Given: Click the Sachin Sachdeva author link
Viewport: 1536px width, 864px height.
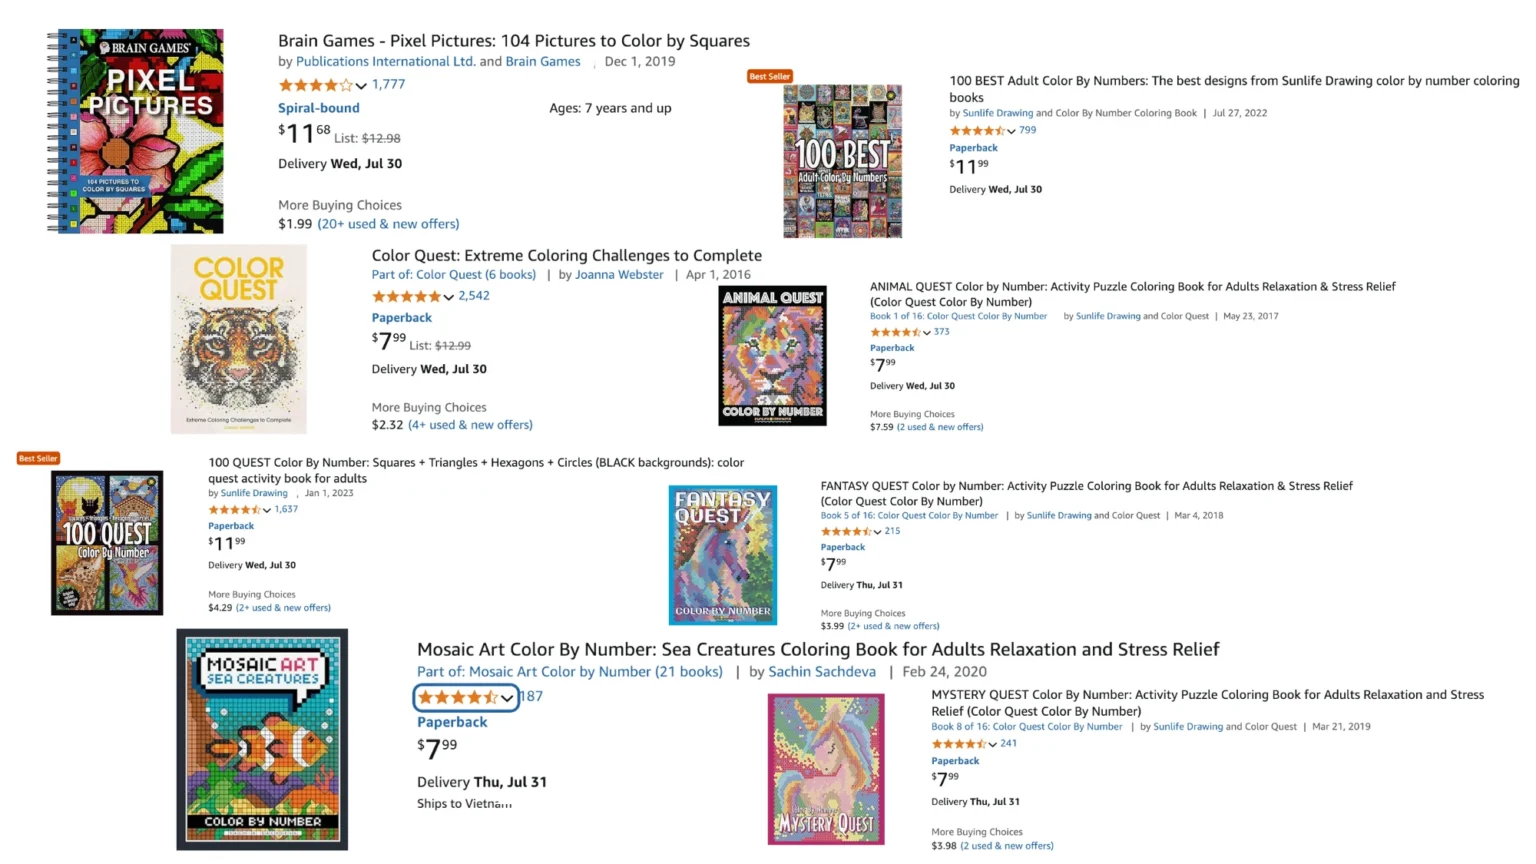Looking at the screenshot, I should 822,672.
